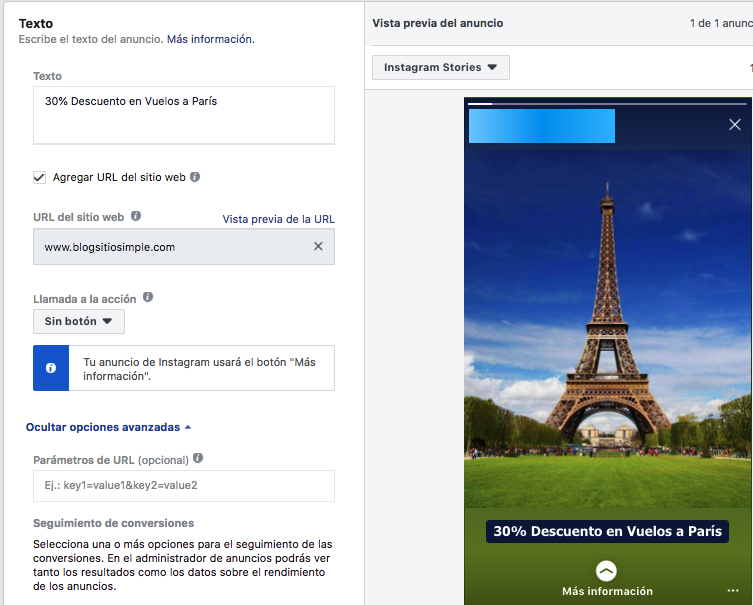Click the Vista previa del anuncio heading
This screenshot has width=753, height=605.
click(x=438, y=23)
